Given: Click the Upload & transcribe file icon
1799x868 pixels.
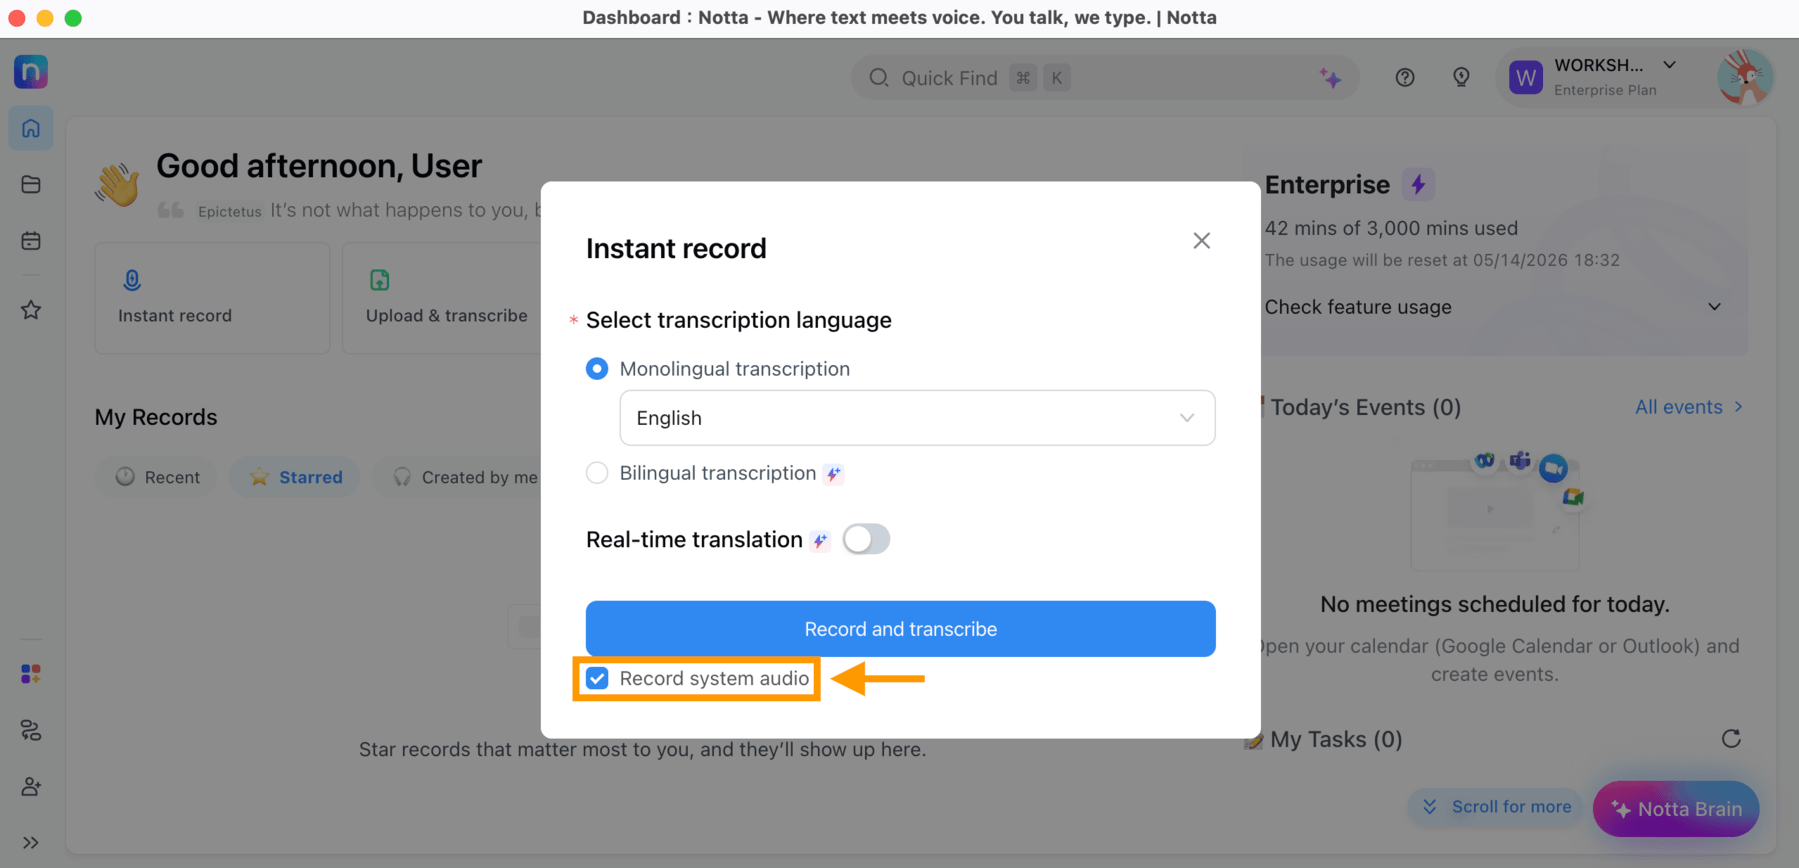Looking at the screenshot, I should click(x=379, y=280).
